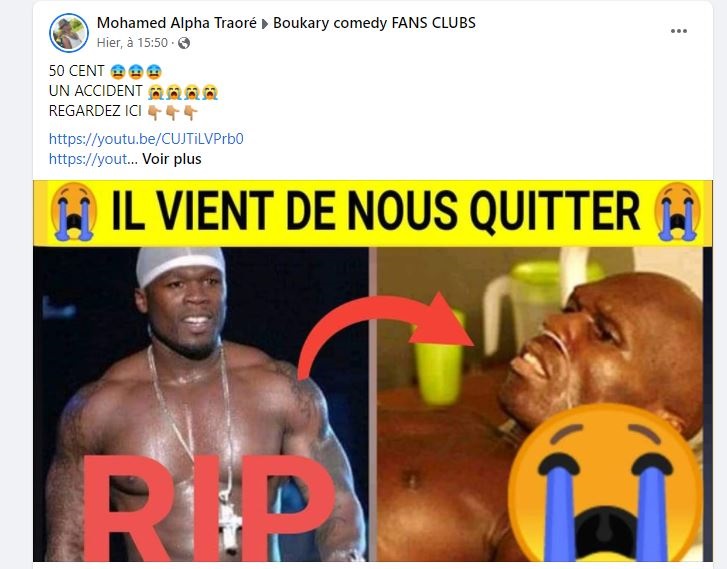Click the pointing-down hand emojis after REGARDEZ ICI
727x569 pixels.
pos(172,112)
